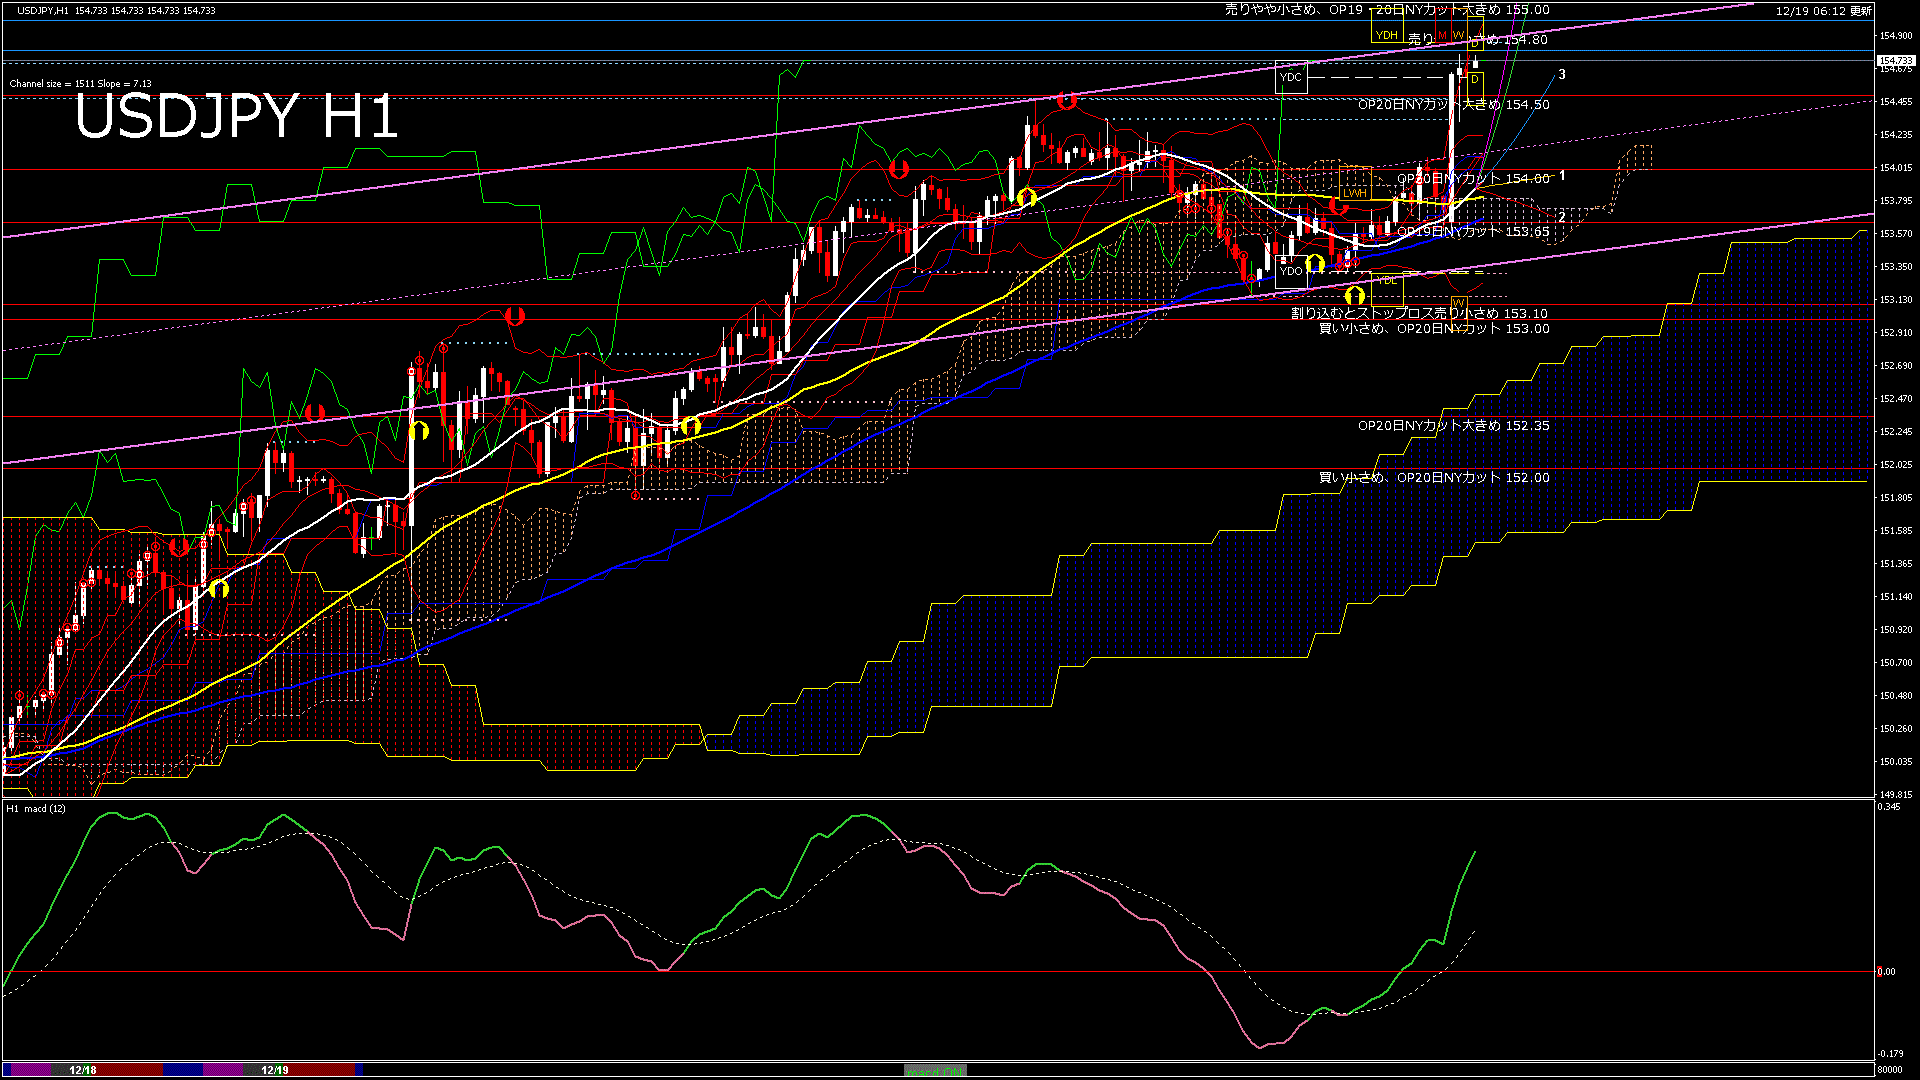Click 151.365 on the price axis
This screenshot has height=1080, width=1920.
(x=1896, y=563)
